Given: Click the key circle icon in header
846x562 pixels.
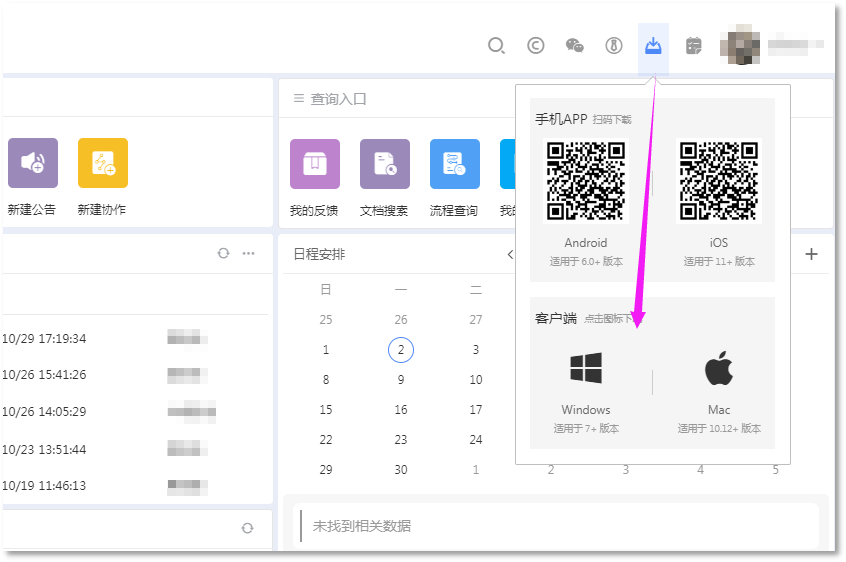Looking at the screenshot, I should click(613, 46).
